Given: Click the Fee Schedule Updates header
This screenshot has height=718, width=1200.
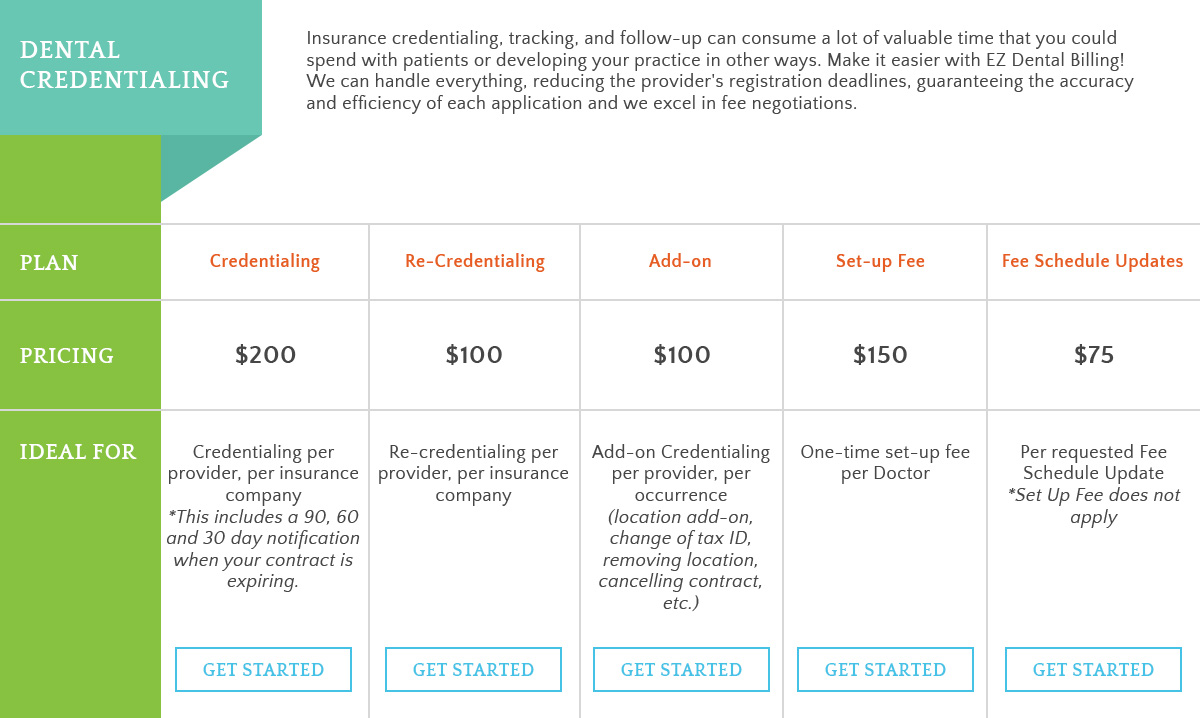Looking at the screenshot, I should (1093, 261).
